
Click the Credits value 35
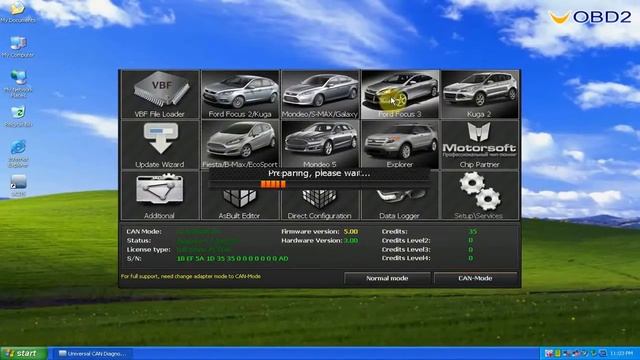(x=472, y=231)
